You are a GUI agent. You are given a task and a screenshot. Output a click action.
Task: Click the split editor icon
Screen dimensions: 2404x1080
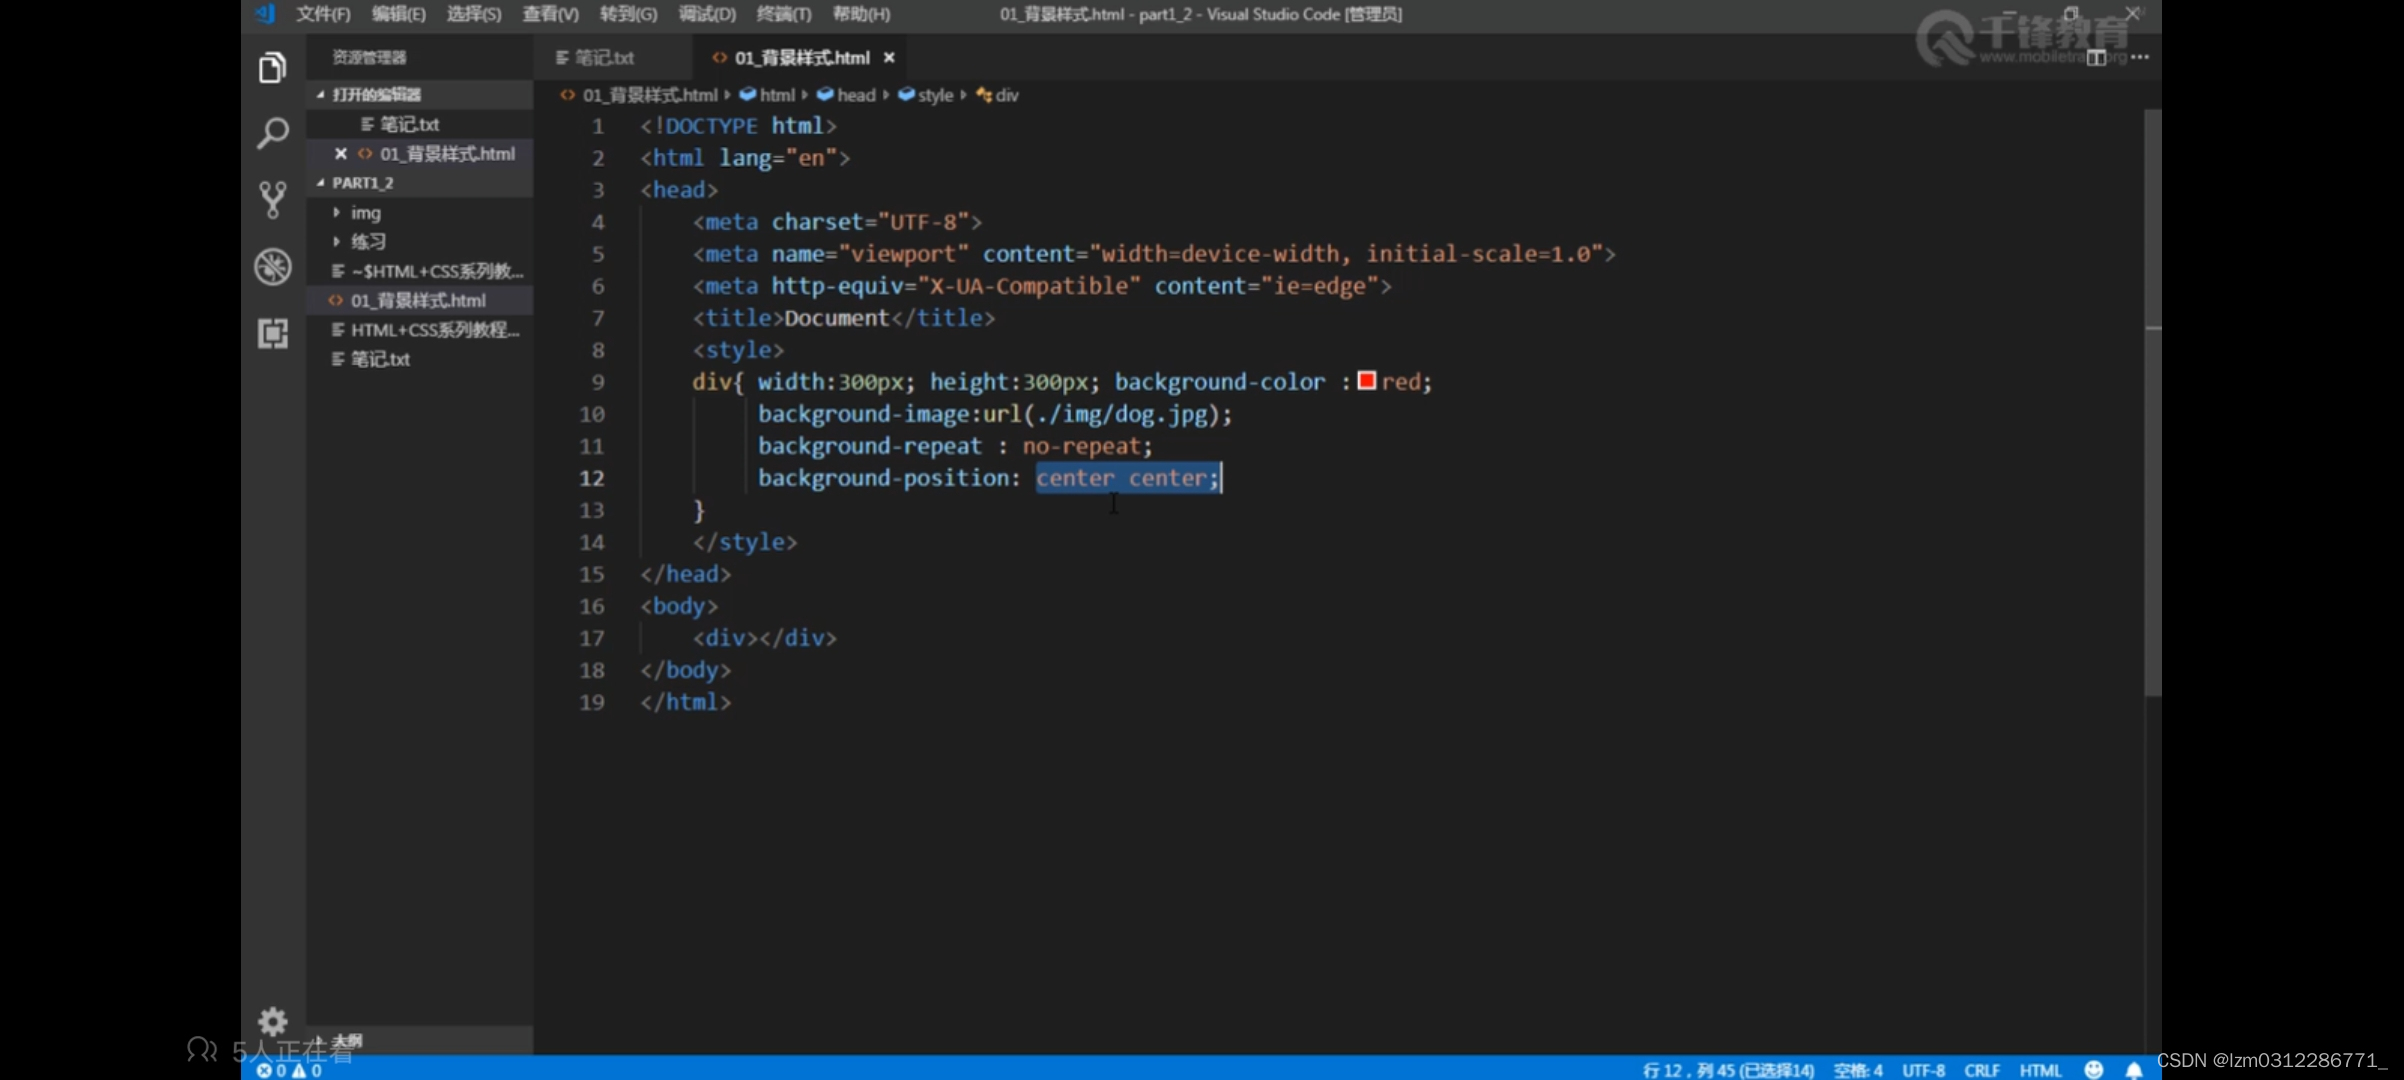[x=2096, y=58]
